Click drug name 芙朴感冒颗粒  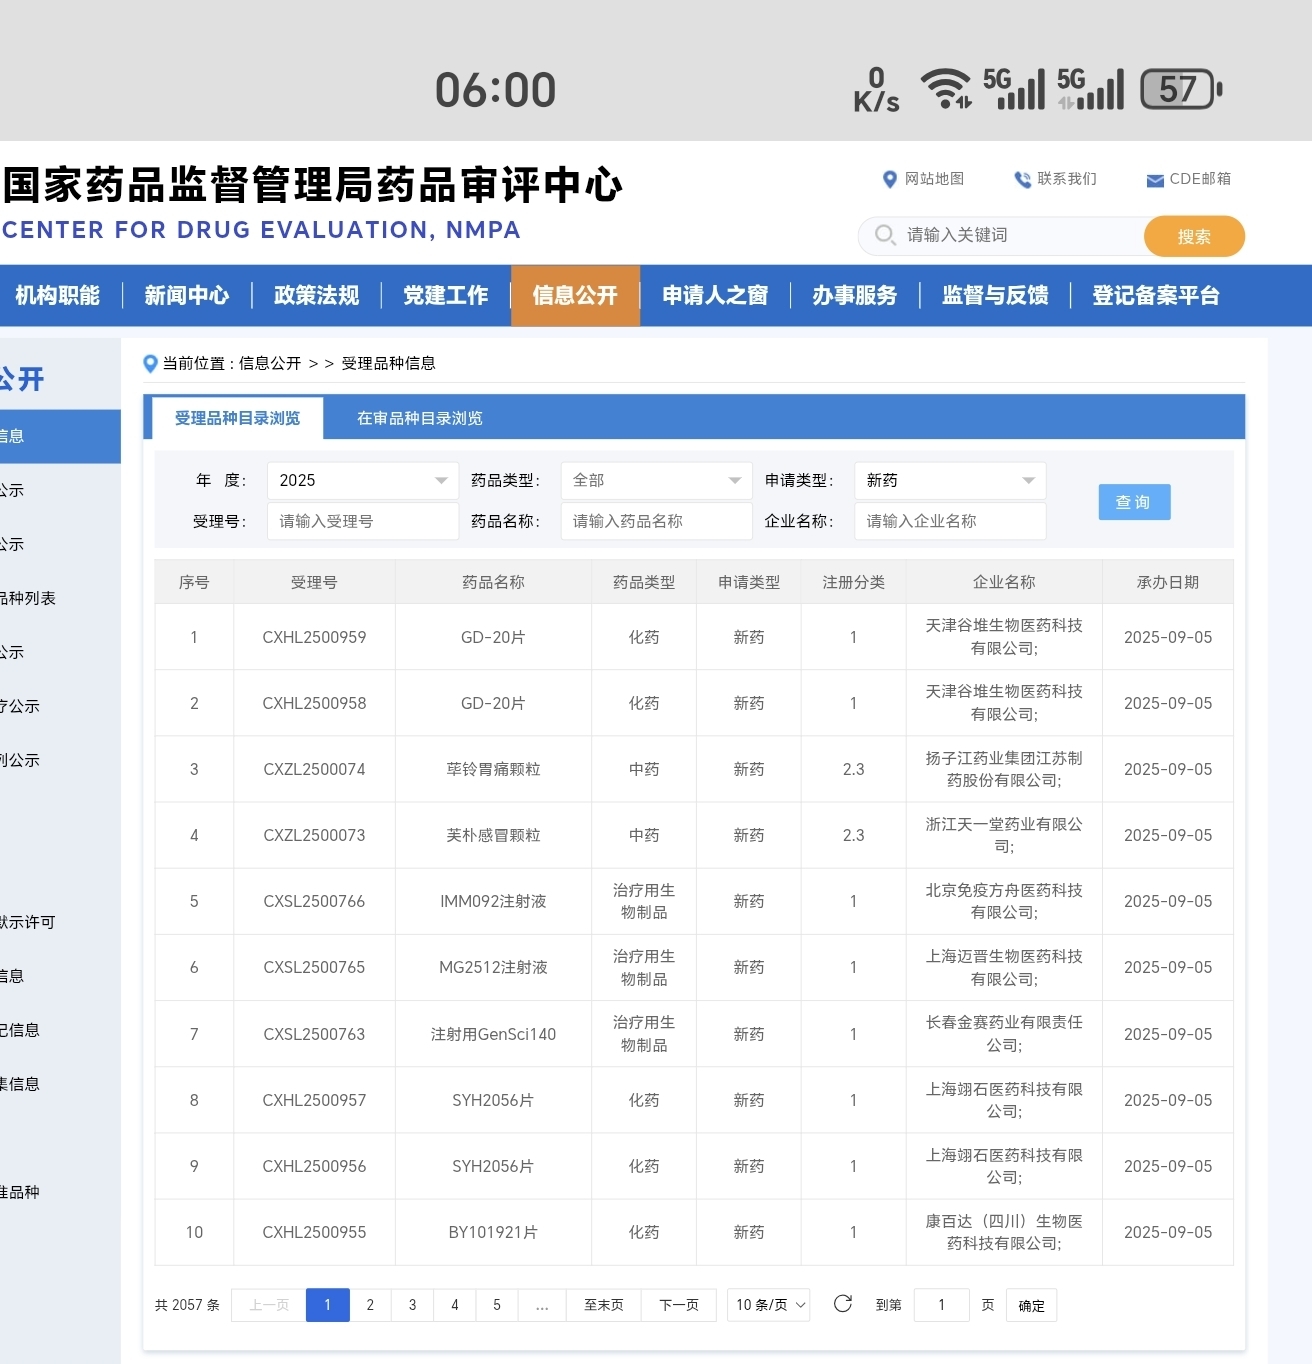(x=493, y=835)
